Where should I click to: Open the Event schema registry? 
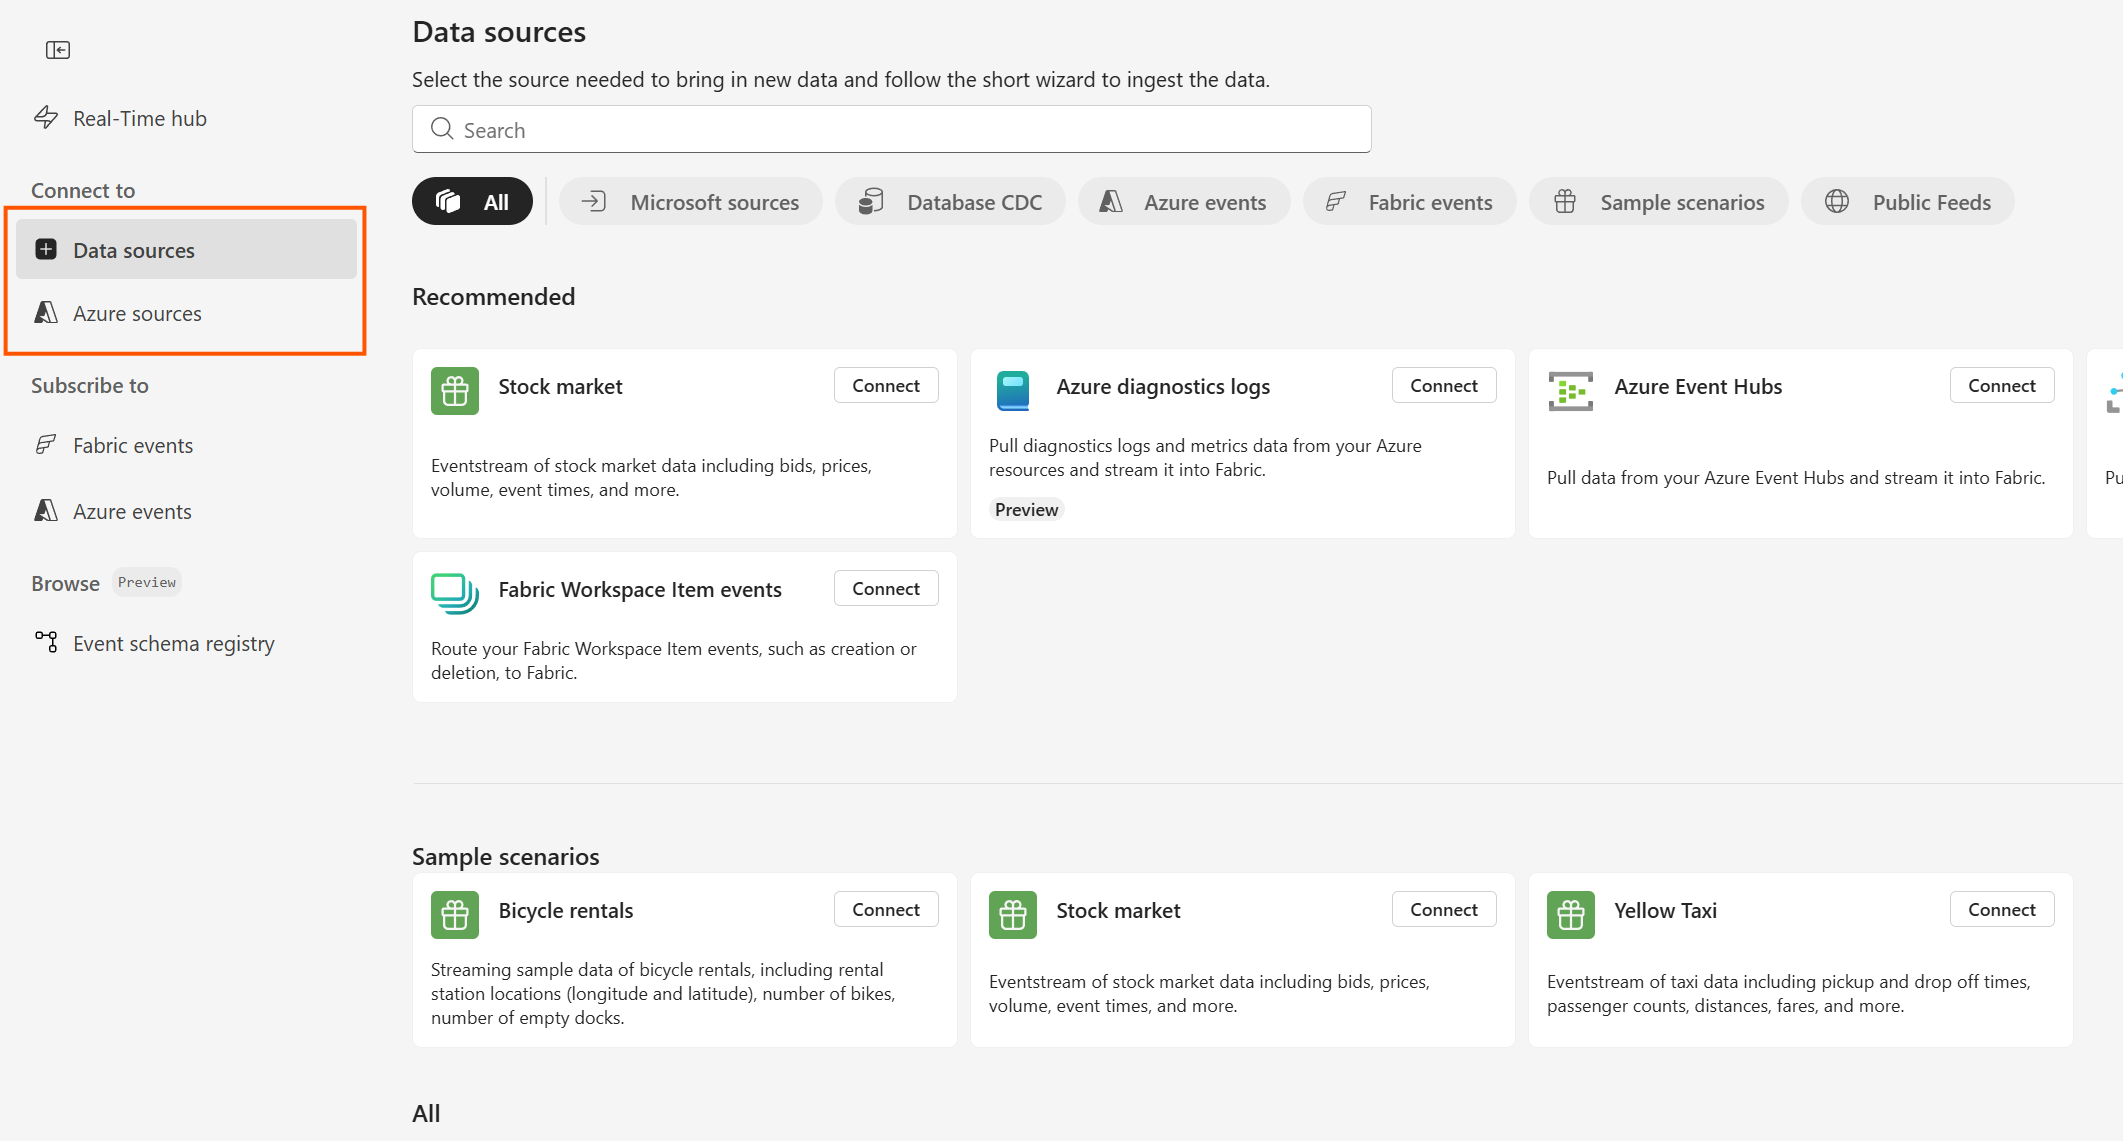pyautogui.click(x=172, y=643)
